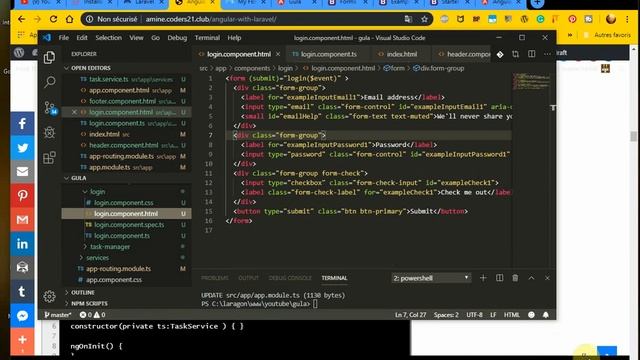Click the Chrome address bar URL
Image resolution: width=640 pixels, height=360 pixels.
211,19
